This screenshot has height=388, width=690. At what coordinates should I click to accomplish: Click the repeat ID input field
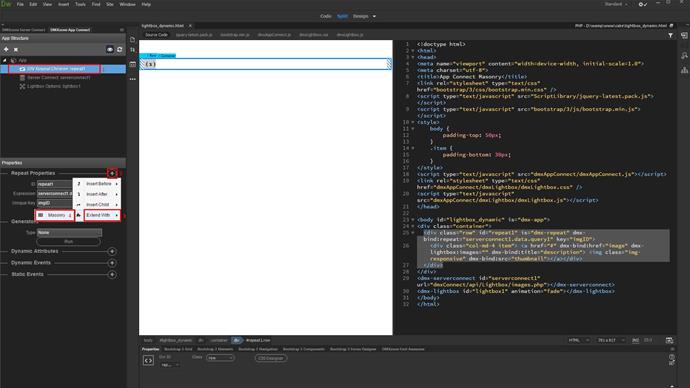[x=55, y=184]
